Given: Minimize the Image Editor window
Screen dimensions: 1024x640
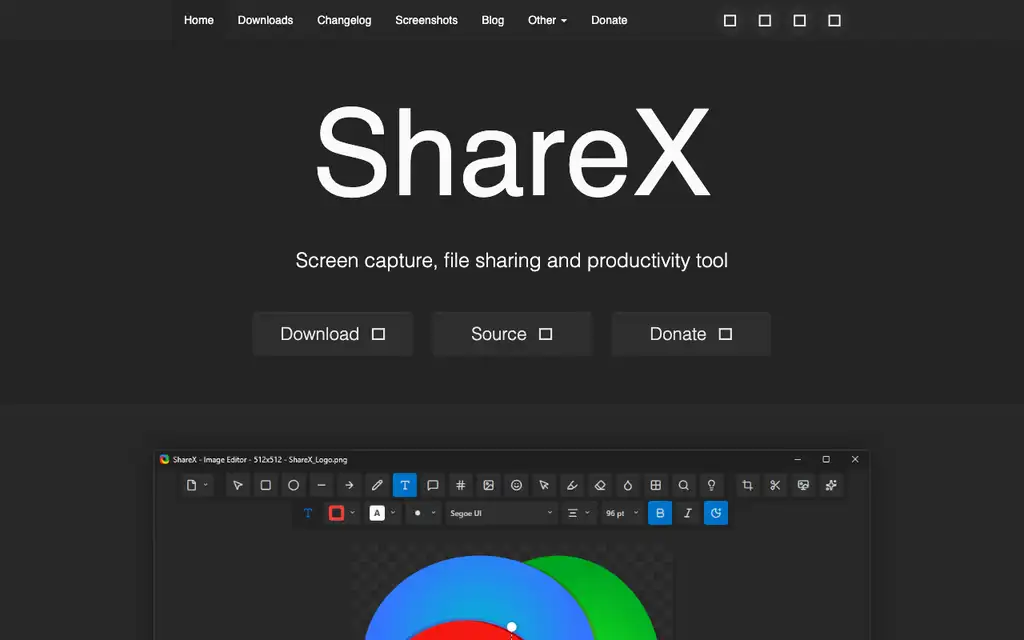Looking at the screenshot, I should [x=797, y=460].
